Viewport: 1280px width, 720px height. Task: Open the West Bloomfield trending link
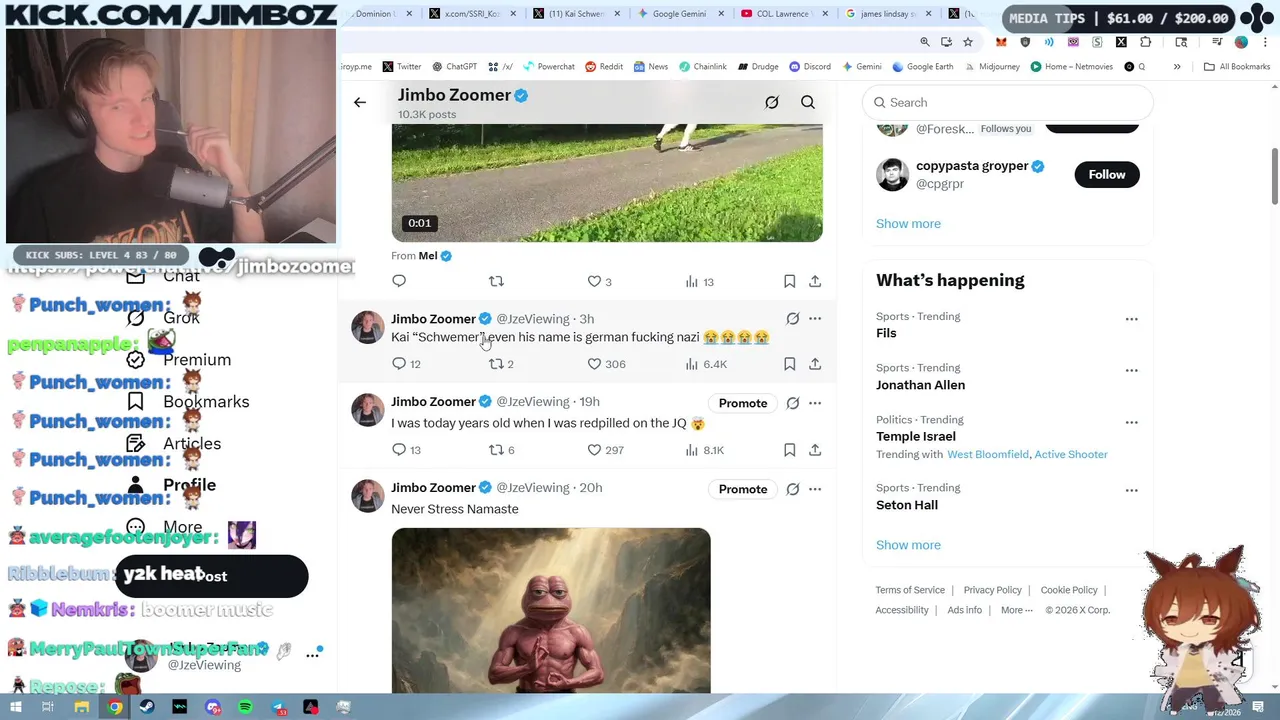tap(988, 454)
